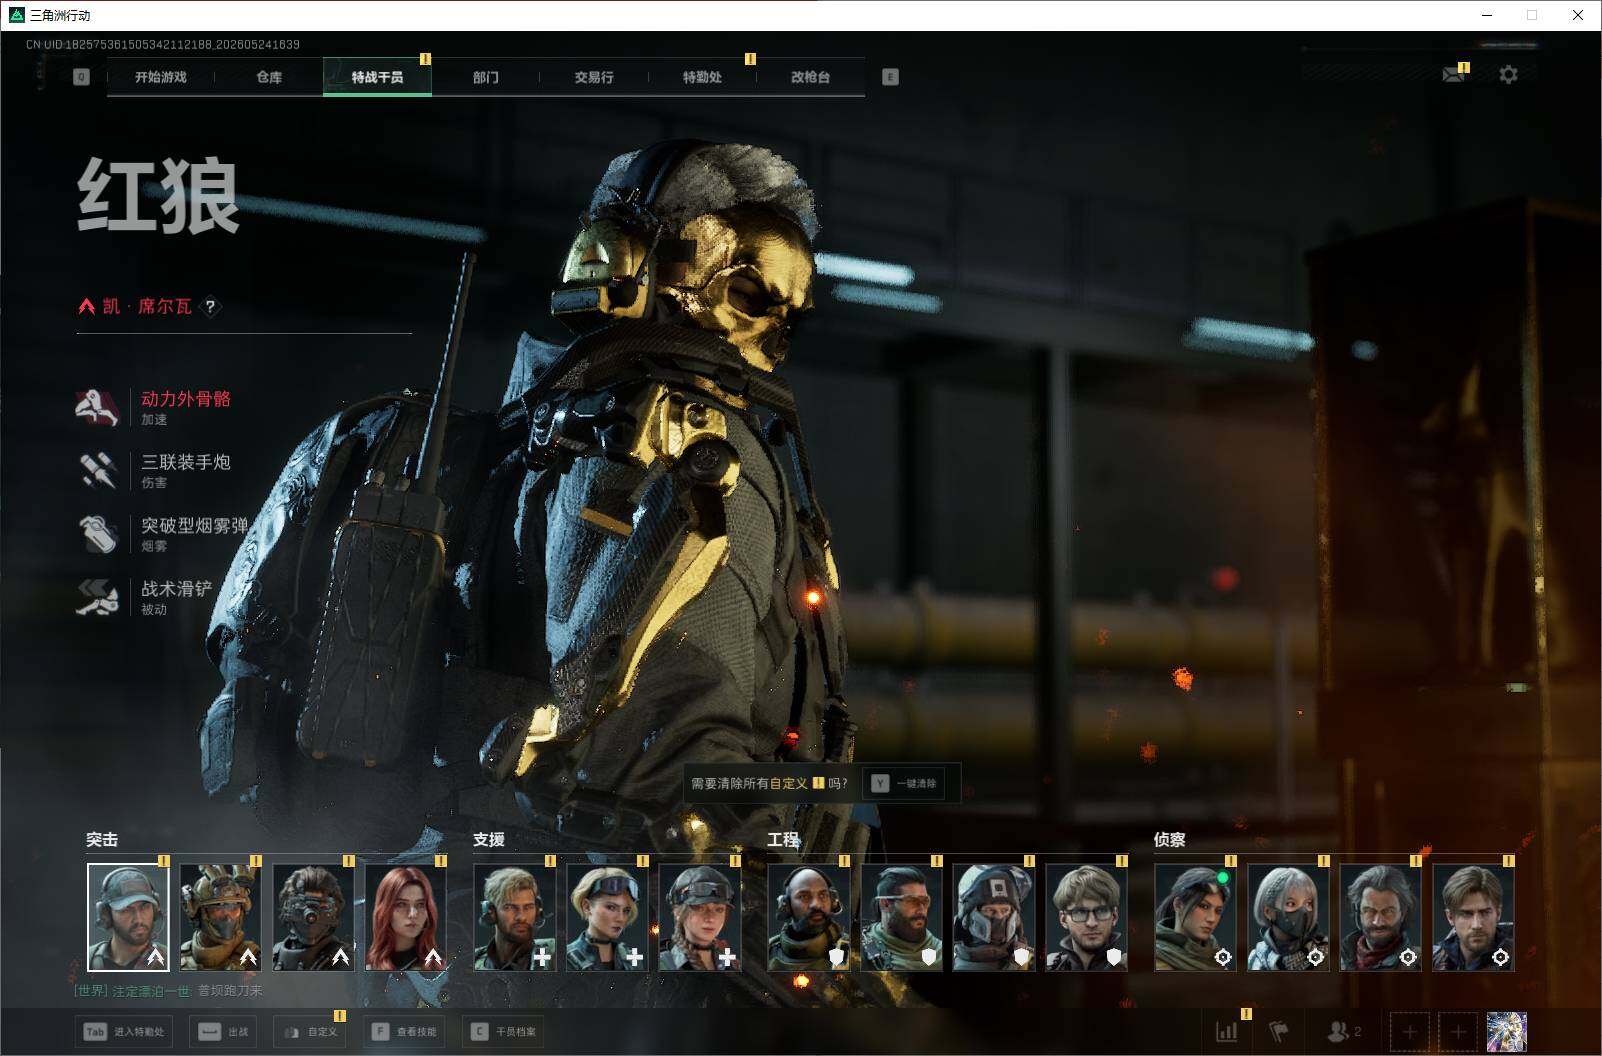The height and width of the screenshot is (1056, 1602).
Task: Switch to the 仓库 tab
Action: click(x=269, y=77)
